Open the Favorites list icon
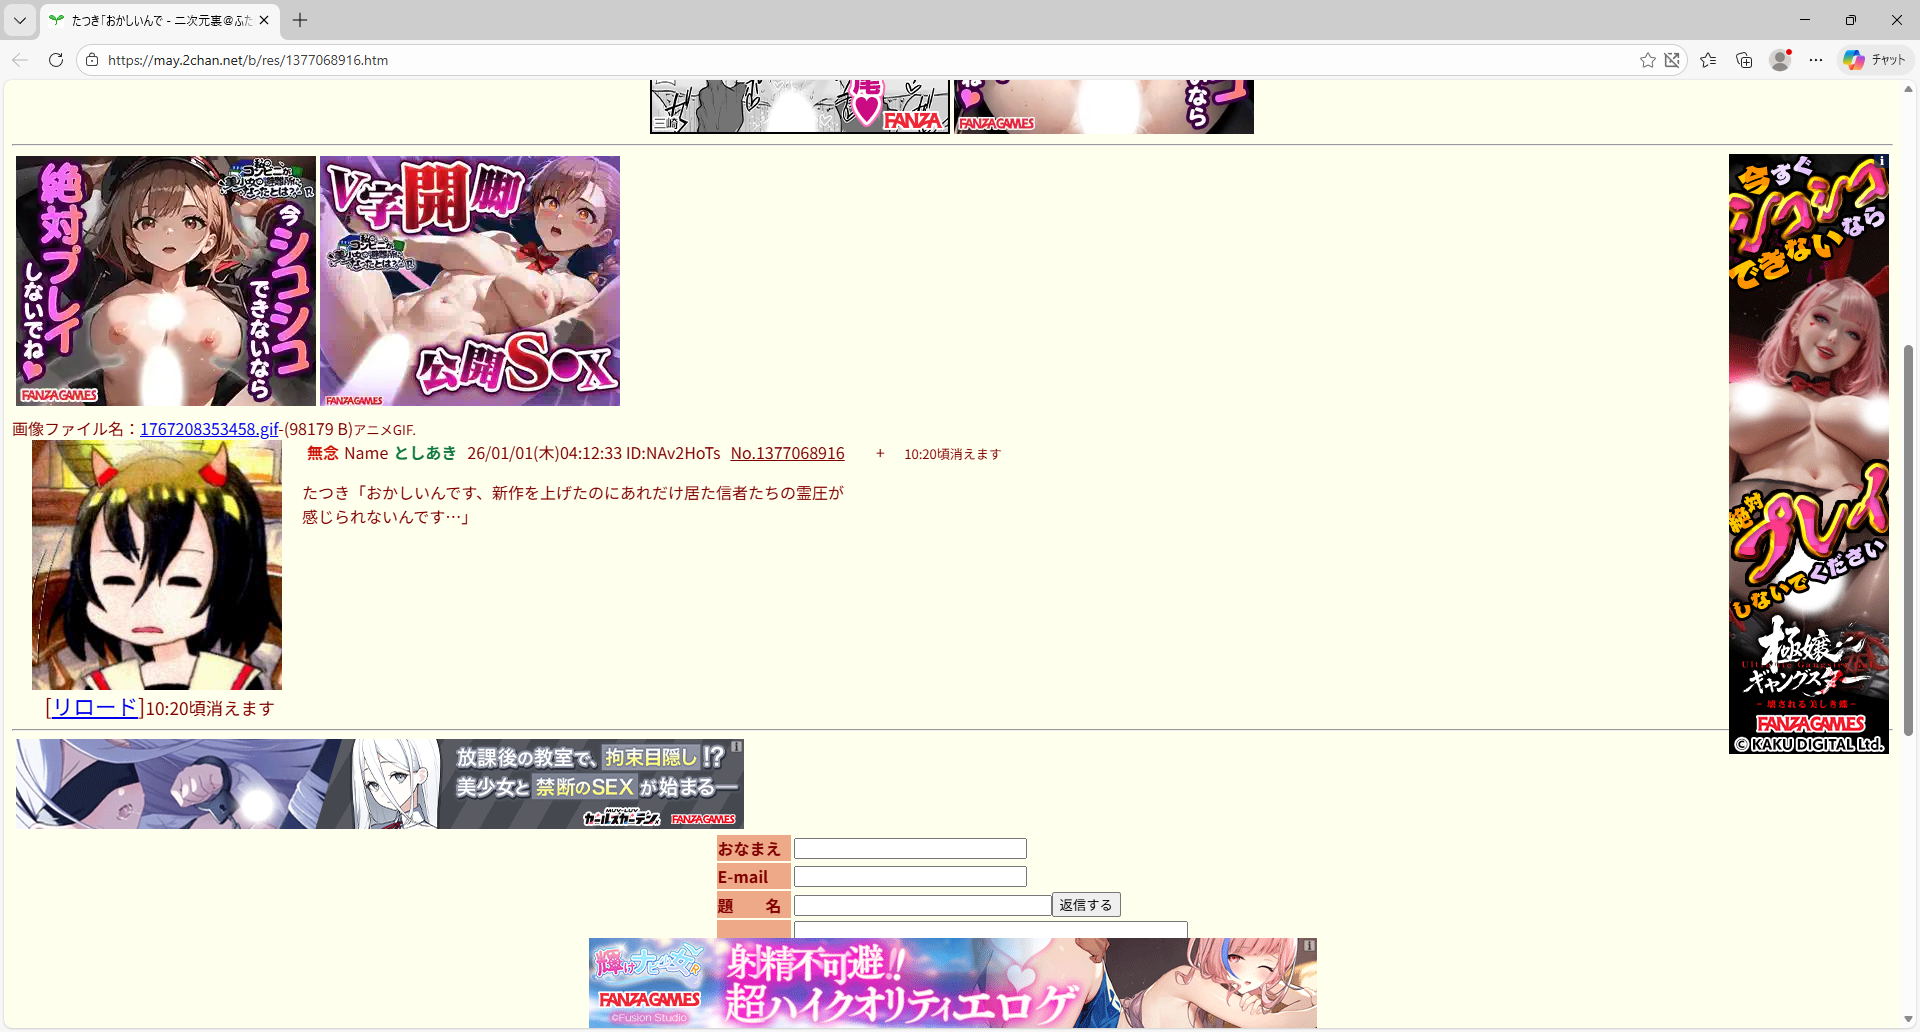The width and height of the screenshot is (1920, 1032). (1708, 60)
